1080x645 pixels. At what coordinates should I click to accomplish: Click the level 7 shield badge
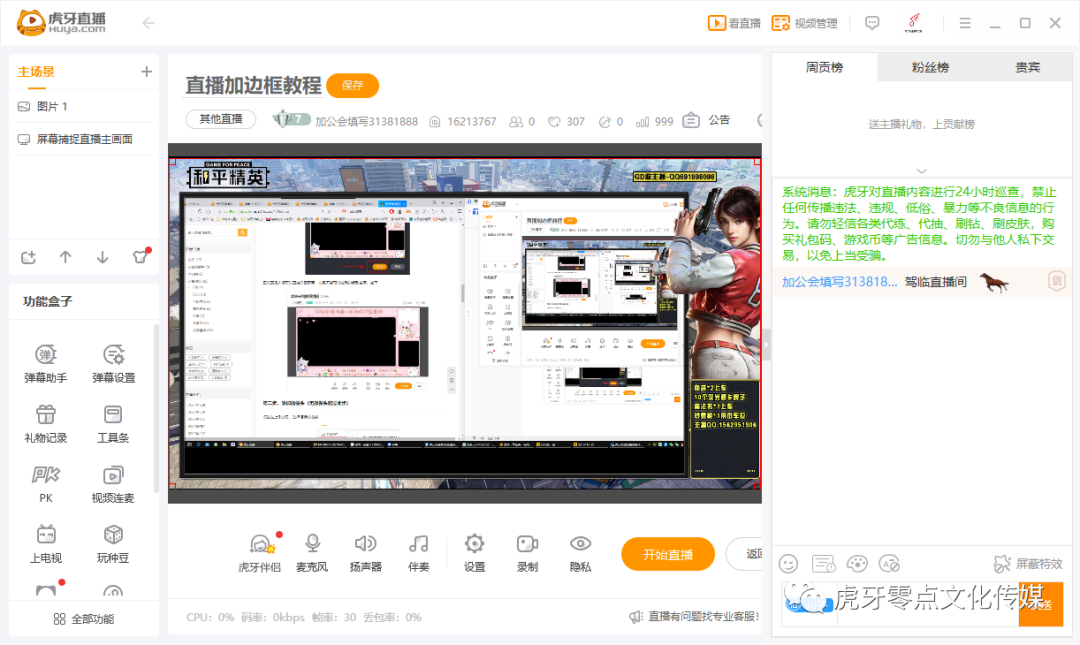click(x=291, y=119)
